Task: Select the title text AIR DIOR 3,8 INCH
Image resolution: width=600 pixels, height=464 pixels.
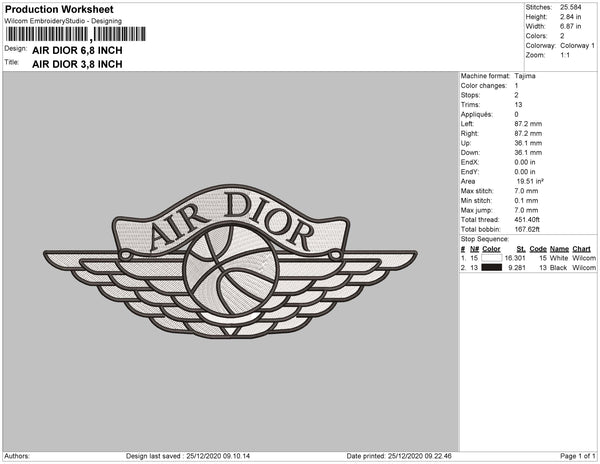Action: point(77,64)
